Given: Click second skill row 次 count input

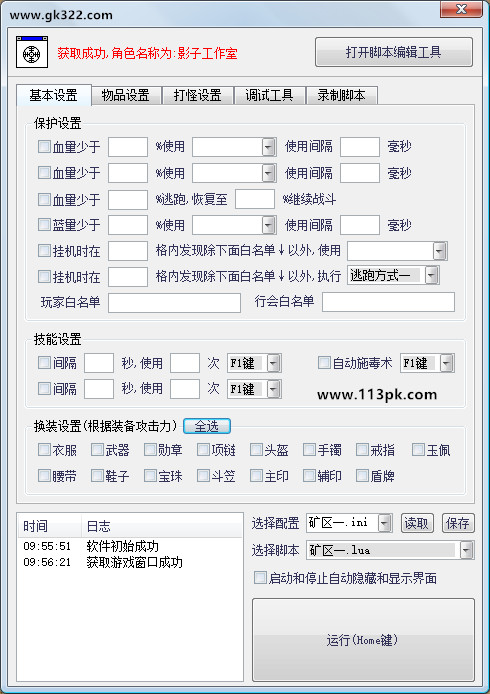Looking at the screenshot, I should 185,389.
